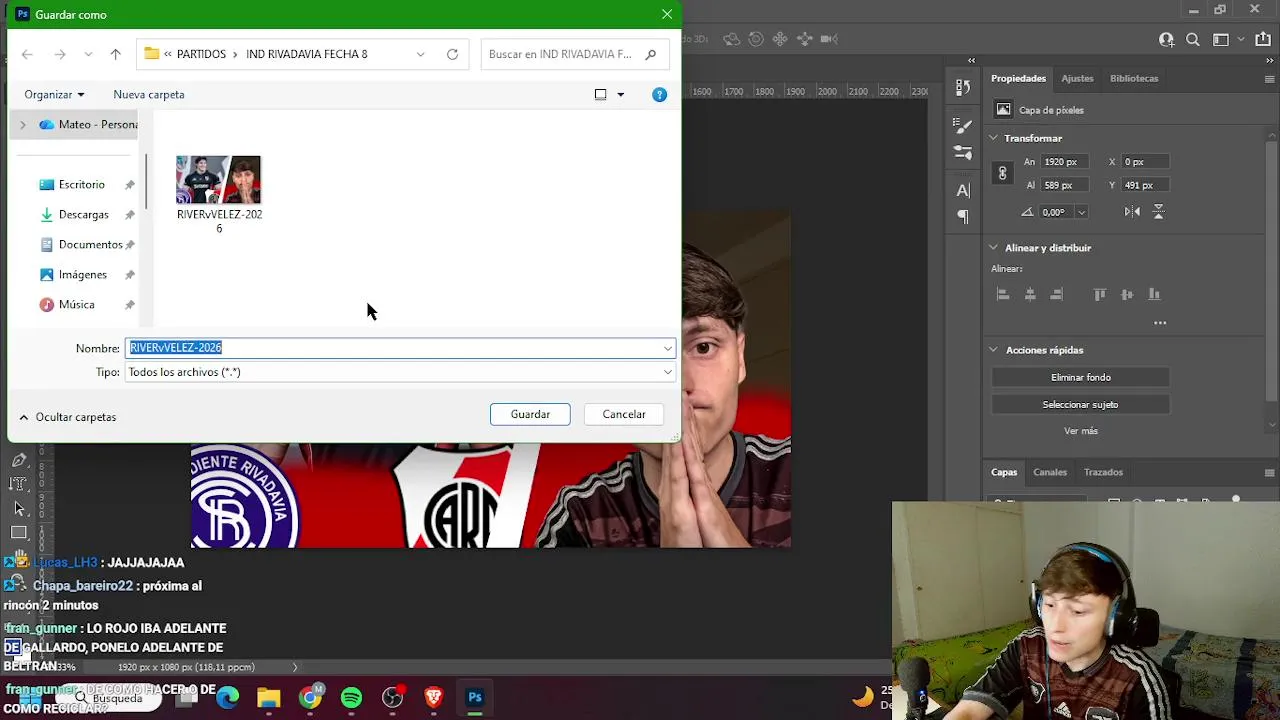Switch to the Canales tab

coord(1050,472)
